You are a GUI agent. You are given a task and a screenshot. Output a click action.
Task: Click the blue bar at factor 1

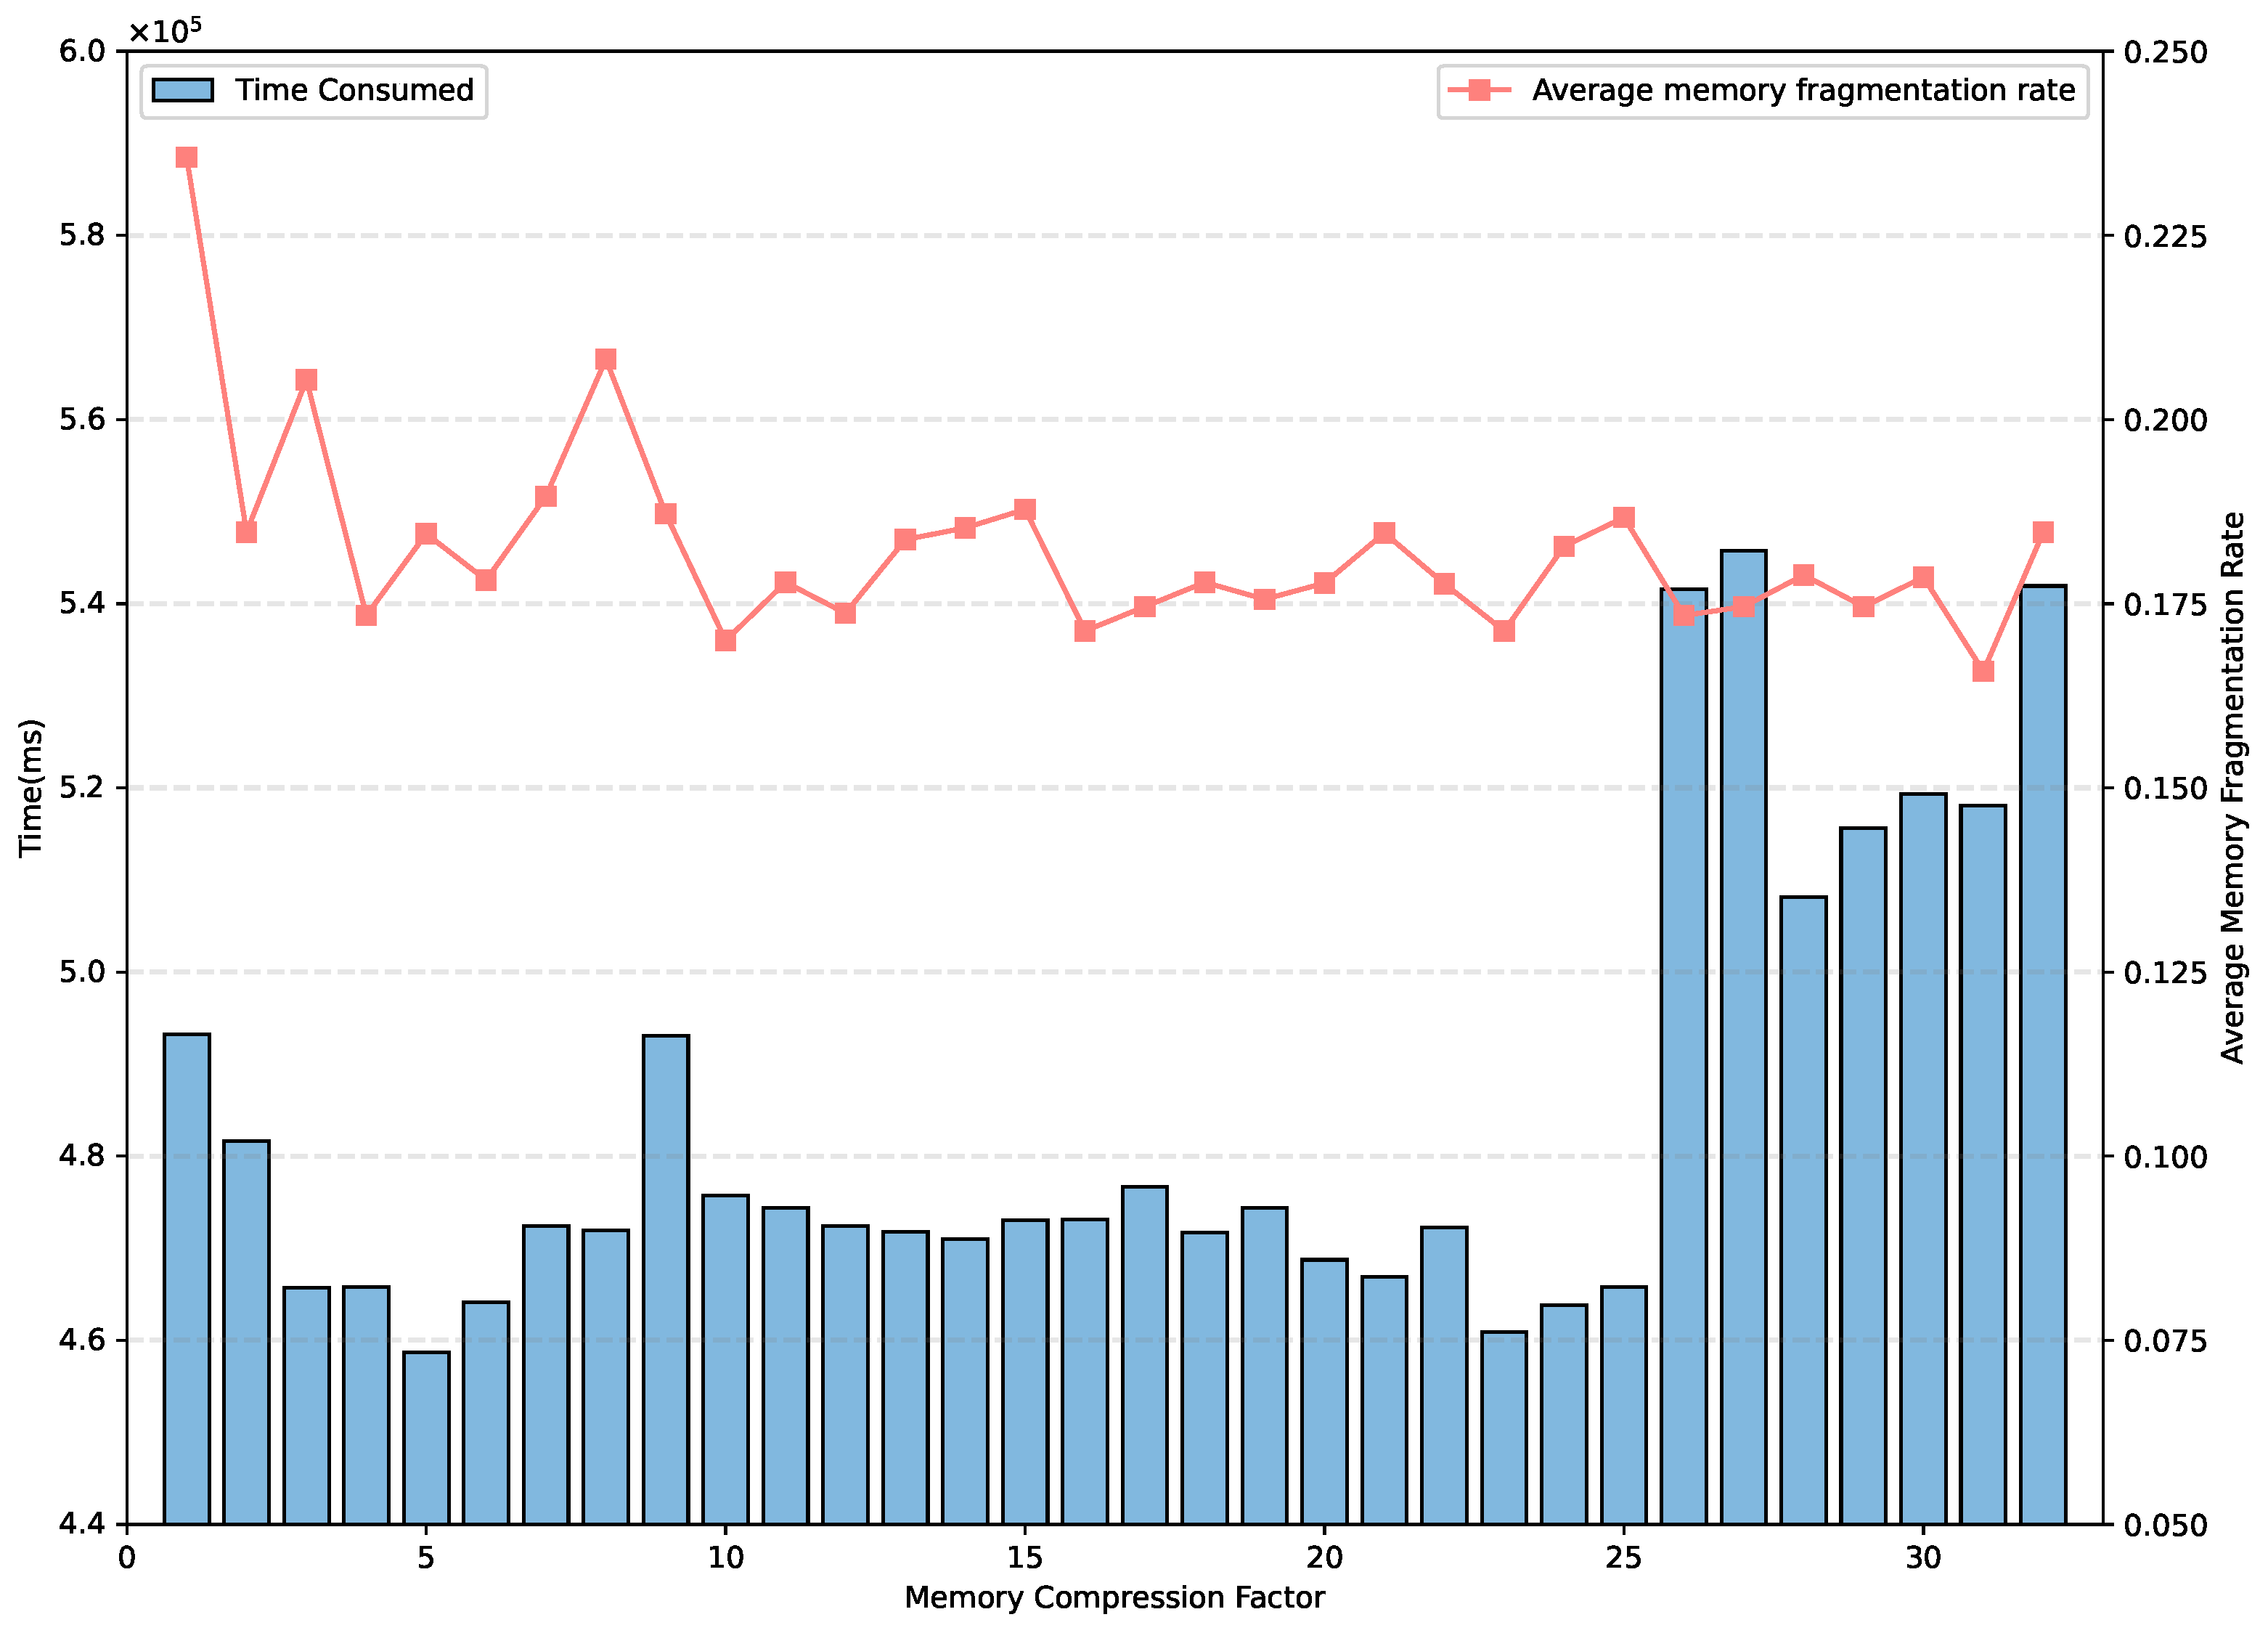click(187, 1280)
